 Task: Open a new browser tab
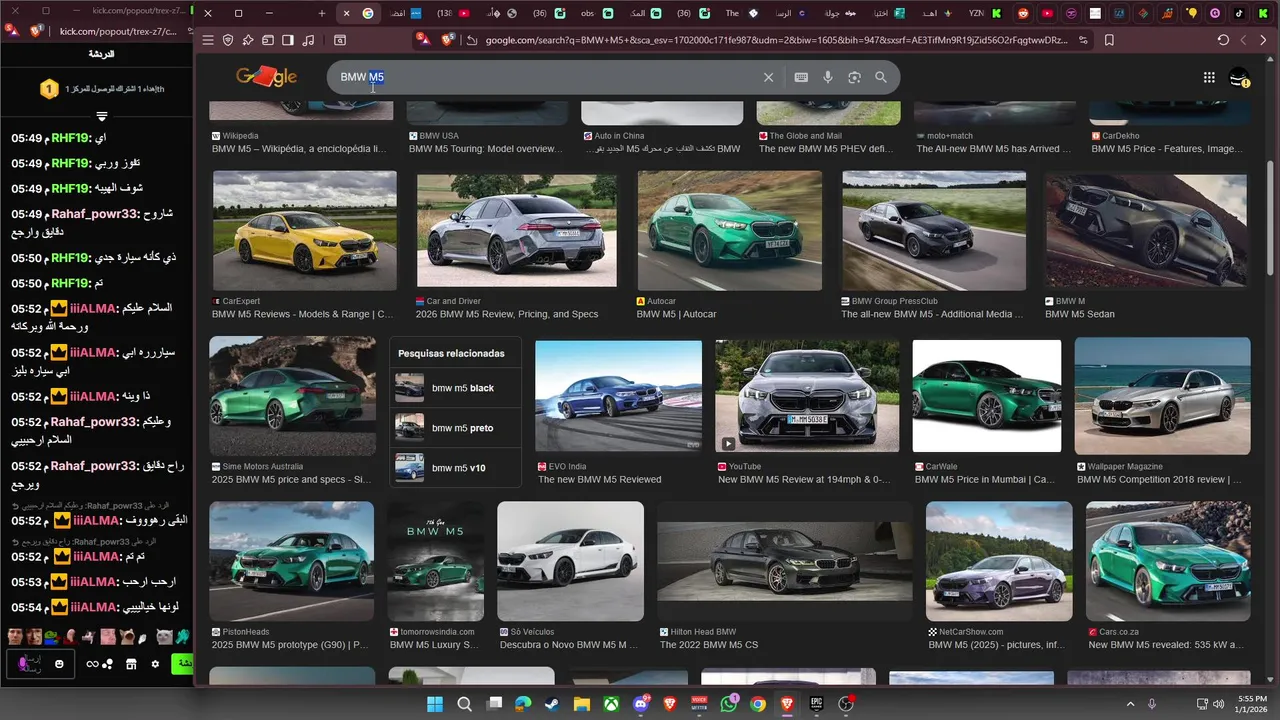[321, 13]
